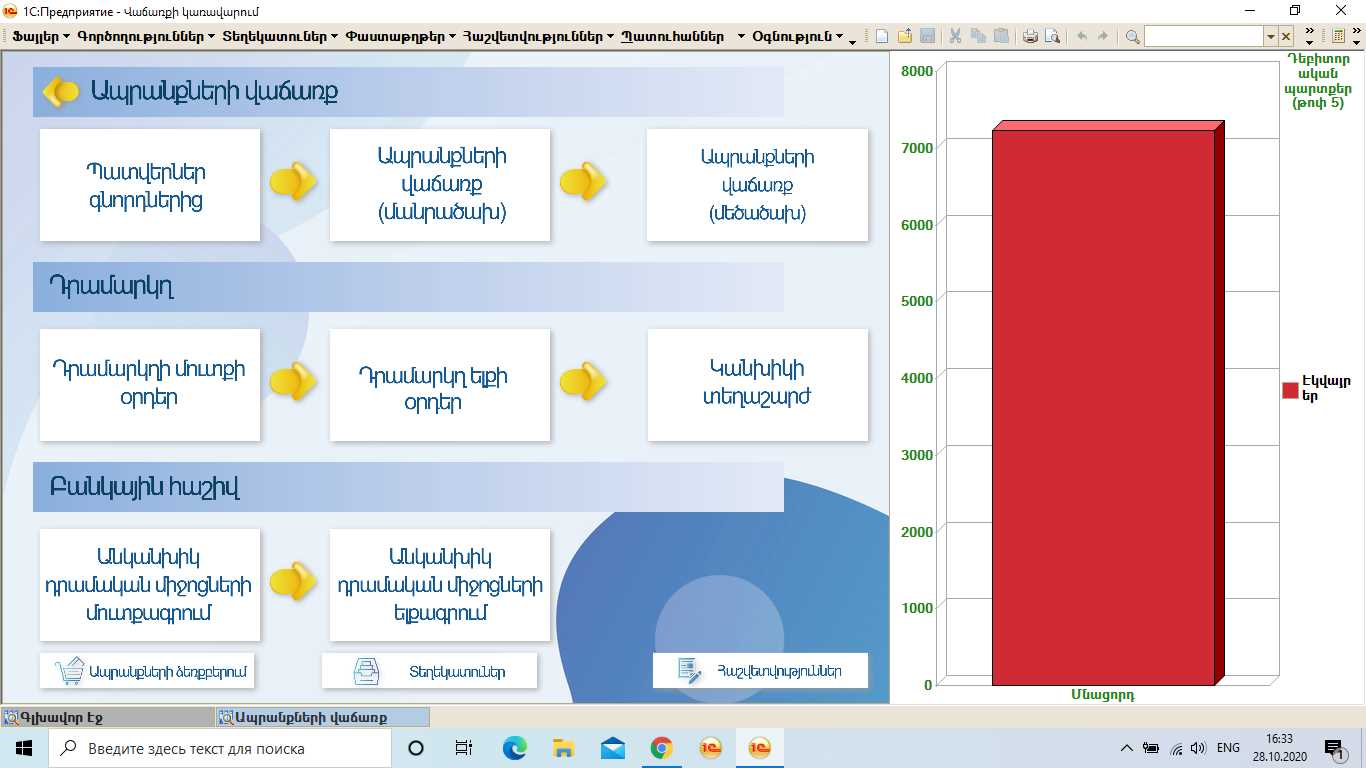1366x768 pixels.
Task: Open Դրամարկղի մուտքի օրդեր tile
Action: pyautogui.click(x=150, y=385)
